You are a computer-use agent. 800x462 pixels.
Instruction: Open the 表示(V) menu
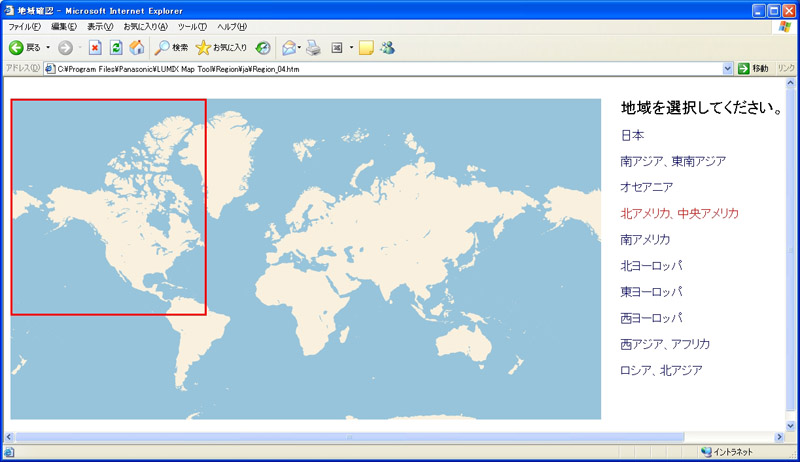pyautogui.click(x=99, y=27)
